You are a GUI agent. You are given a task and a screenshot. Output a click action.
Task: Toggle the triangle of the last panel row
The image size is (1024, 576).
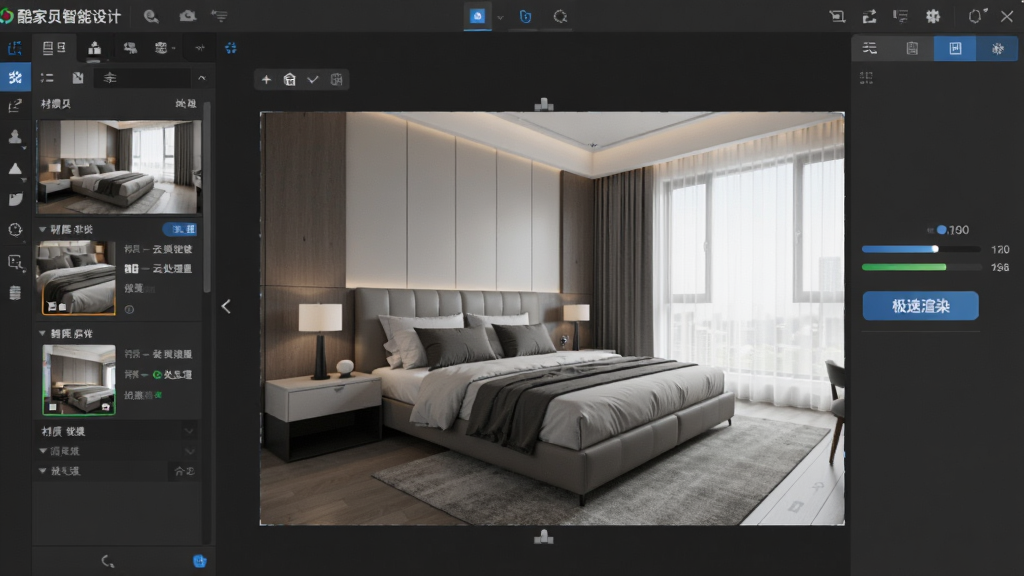pos(42,470)
